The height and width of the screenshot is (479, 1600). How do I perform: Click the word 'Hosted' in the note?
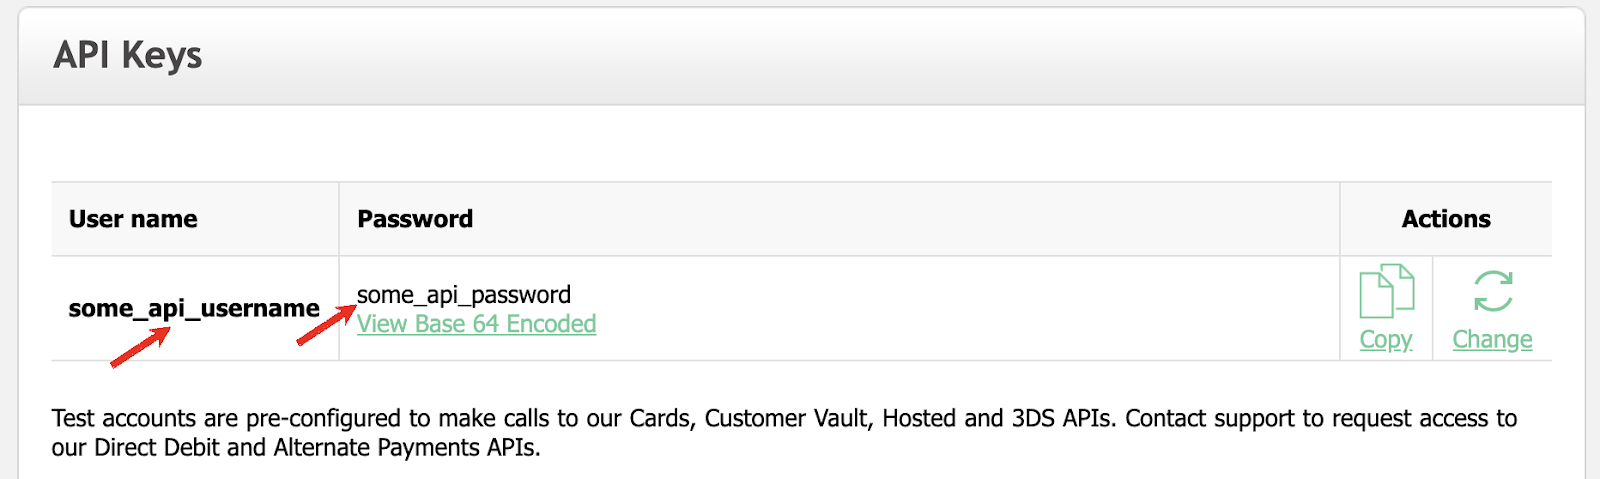click(x=918, y=418)
